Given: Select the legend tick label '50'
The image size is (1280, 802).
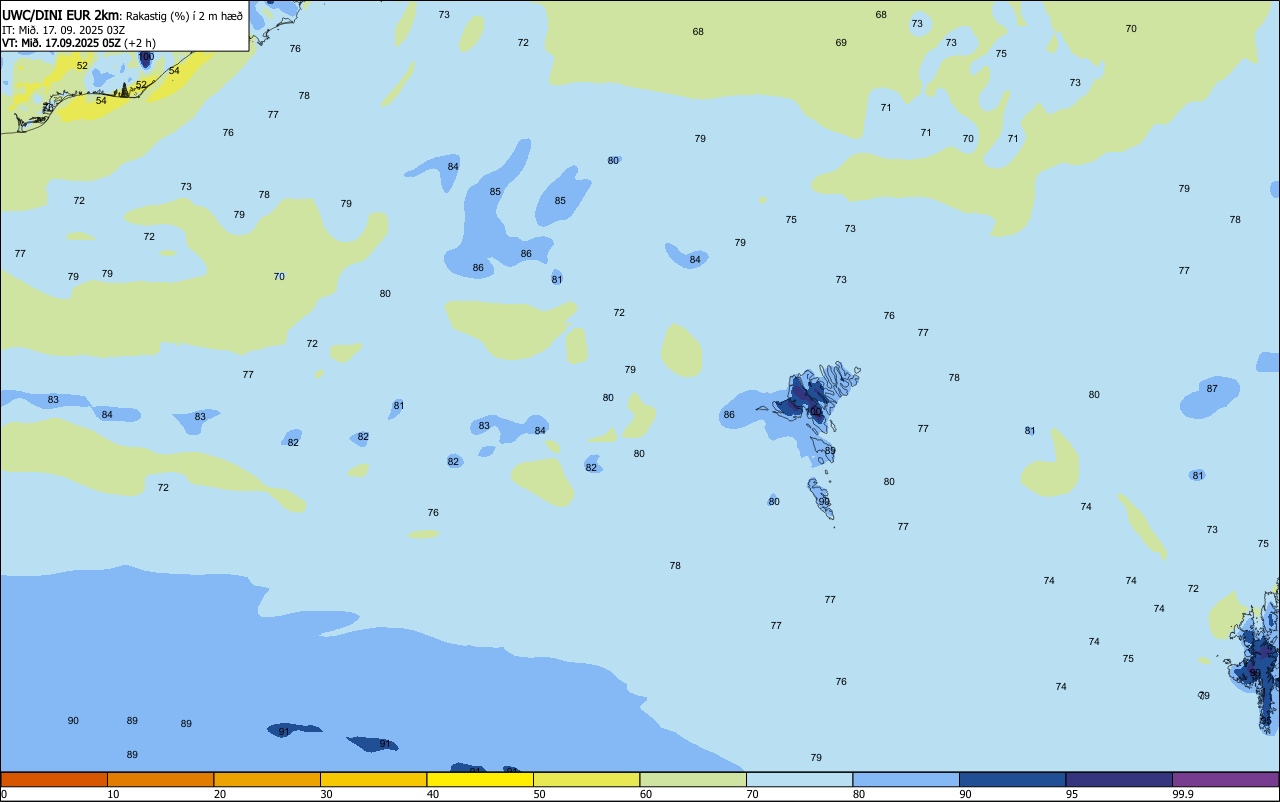Looking at the screenshot, I should coord(539,794).
